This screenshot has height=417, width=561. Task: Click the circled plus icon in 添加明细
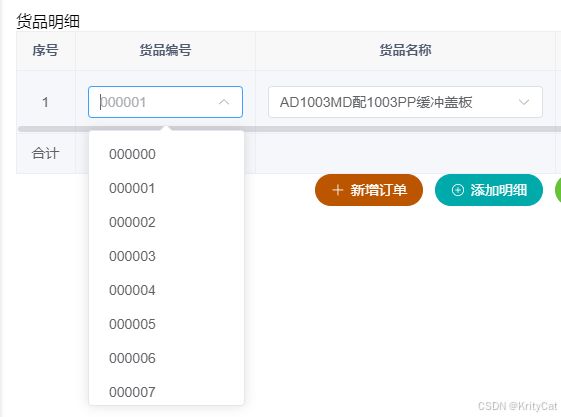pos(458,190)
